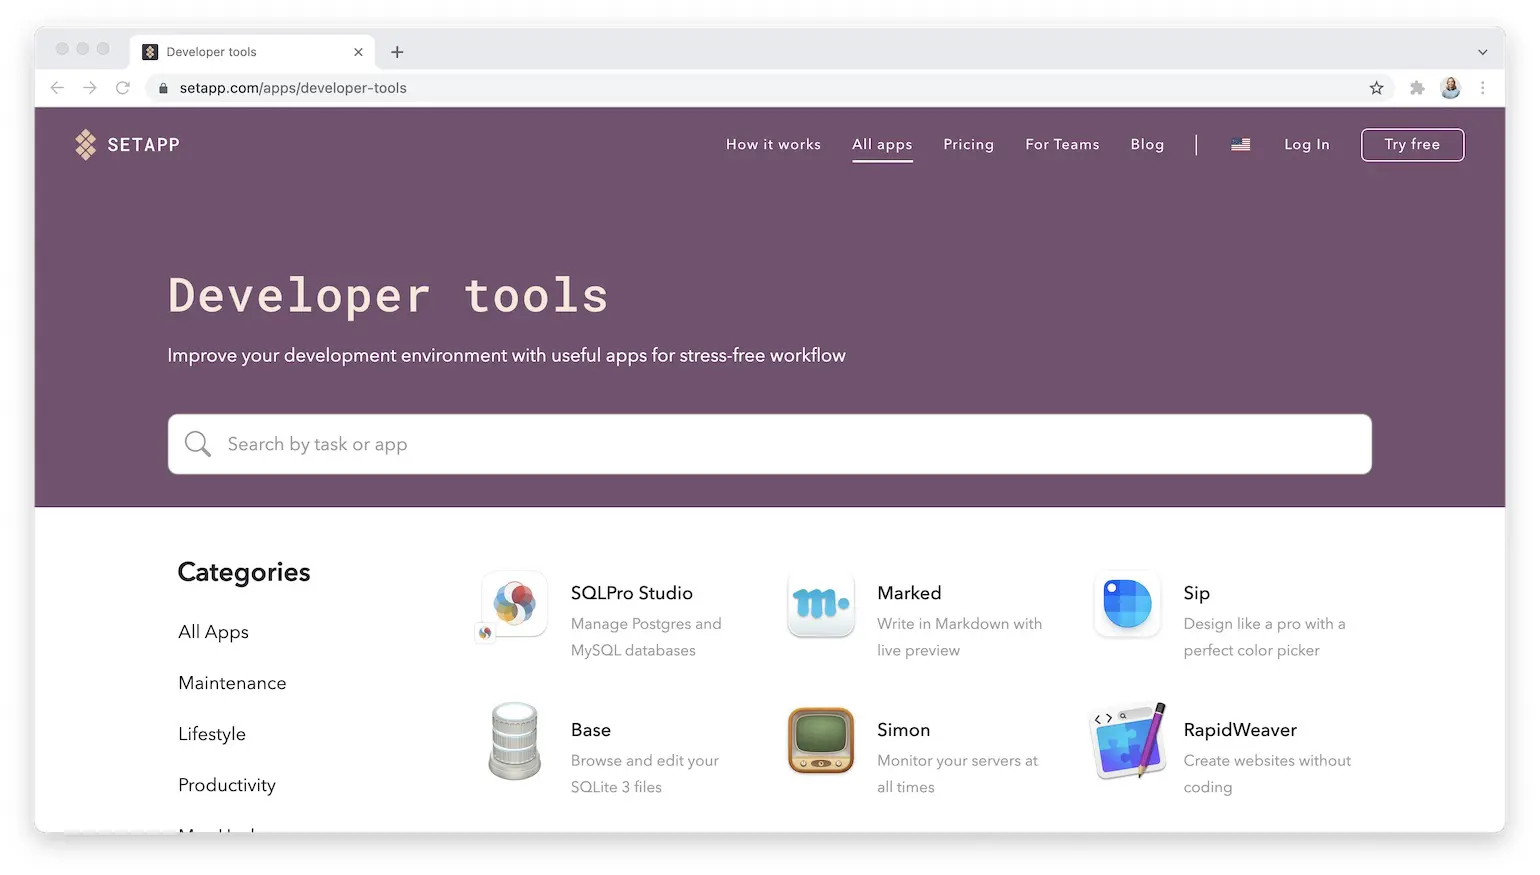Open the US flag language selector

point(1240,144)
